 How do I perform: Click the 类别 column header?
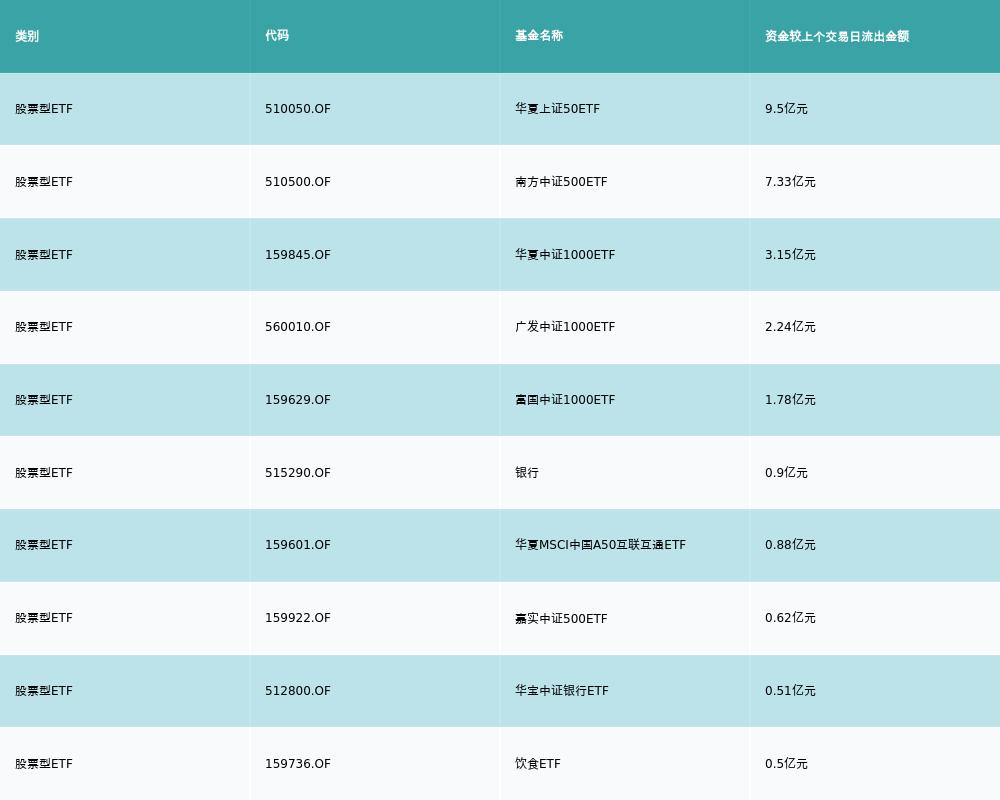click(x=27, y=36)
